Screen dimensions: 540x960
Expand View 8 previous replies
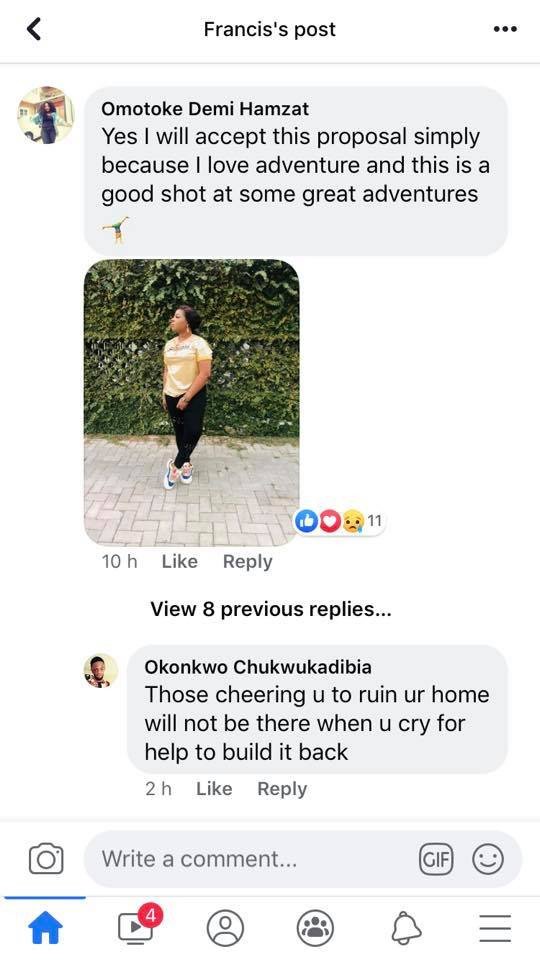pyautogui.click(x=271, y=609)
